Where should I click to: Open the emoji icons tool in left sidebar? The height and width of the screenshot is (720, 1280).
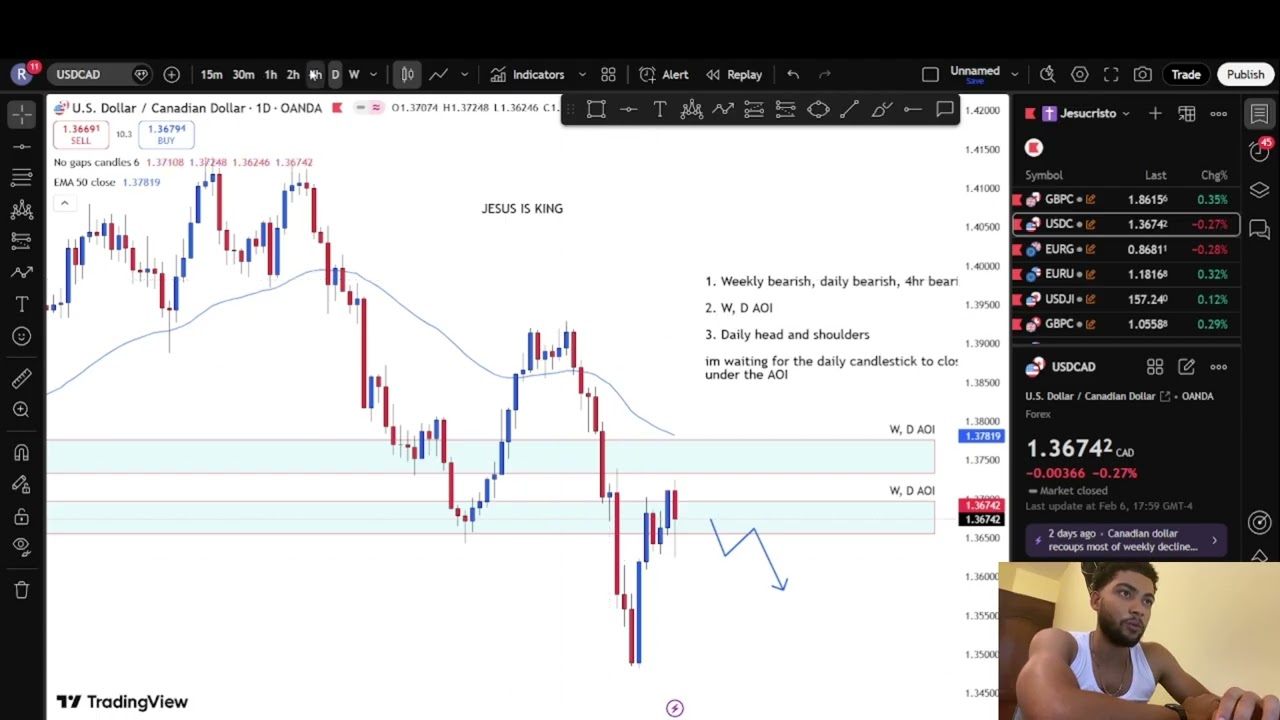click(x=22, y=336)
